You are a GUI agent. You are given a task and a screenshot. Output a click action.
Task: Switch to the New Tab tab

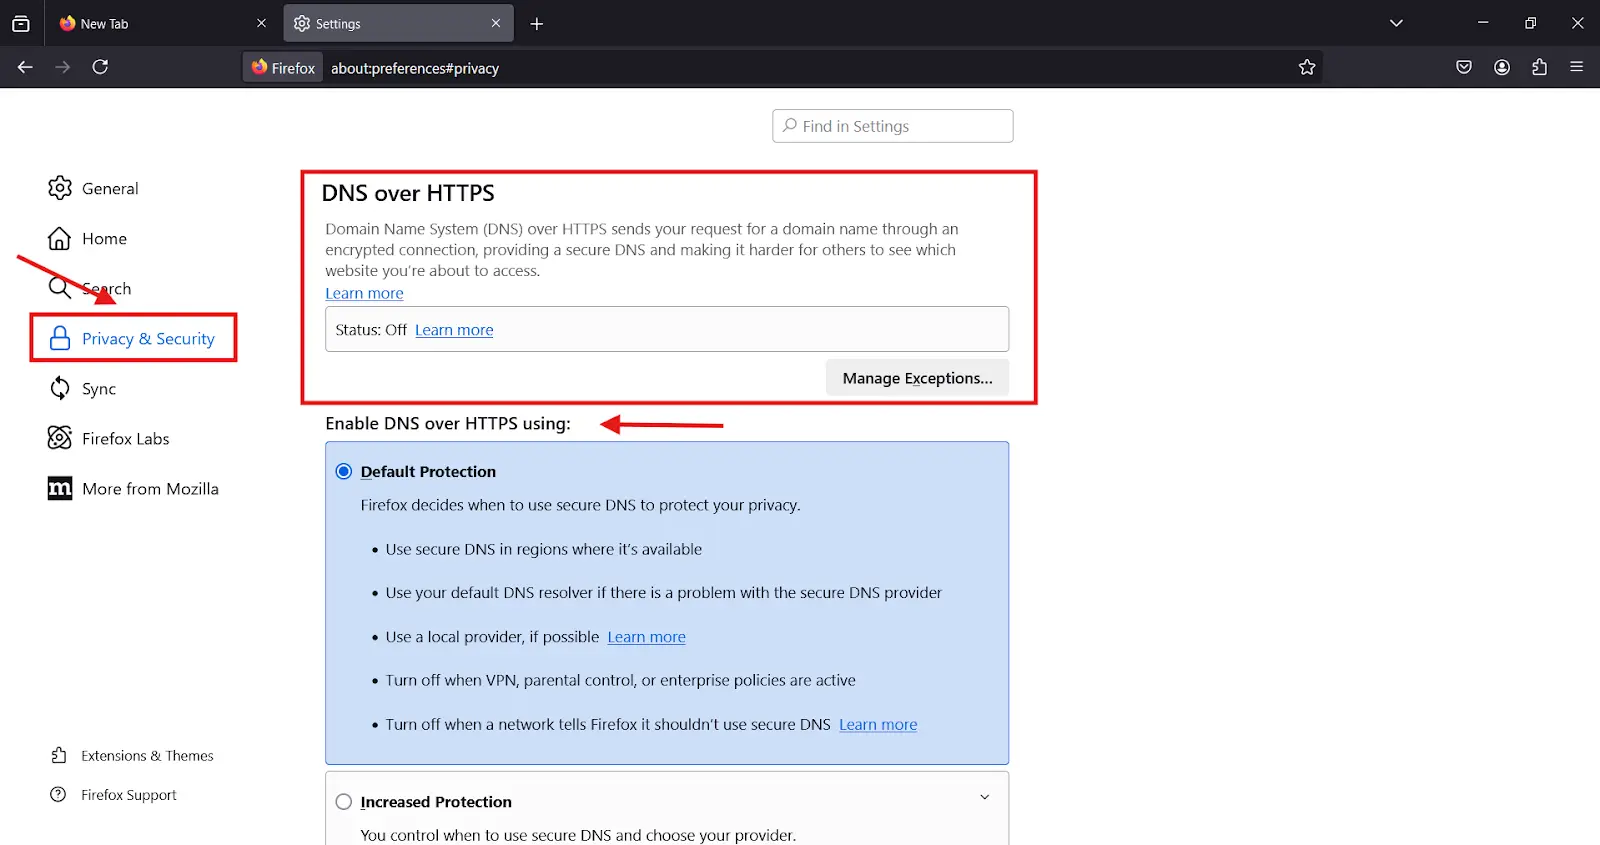pos(150,24)
